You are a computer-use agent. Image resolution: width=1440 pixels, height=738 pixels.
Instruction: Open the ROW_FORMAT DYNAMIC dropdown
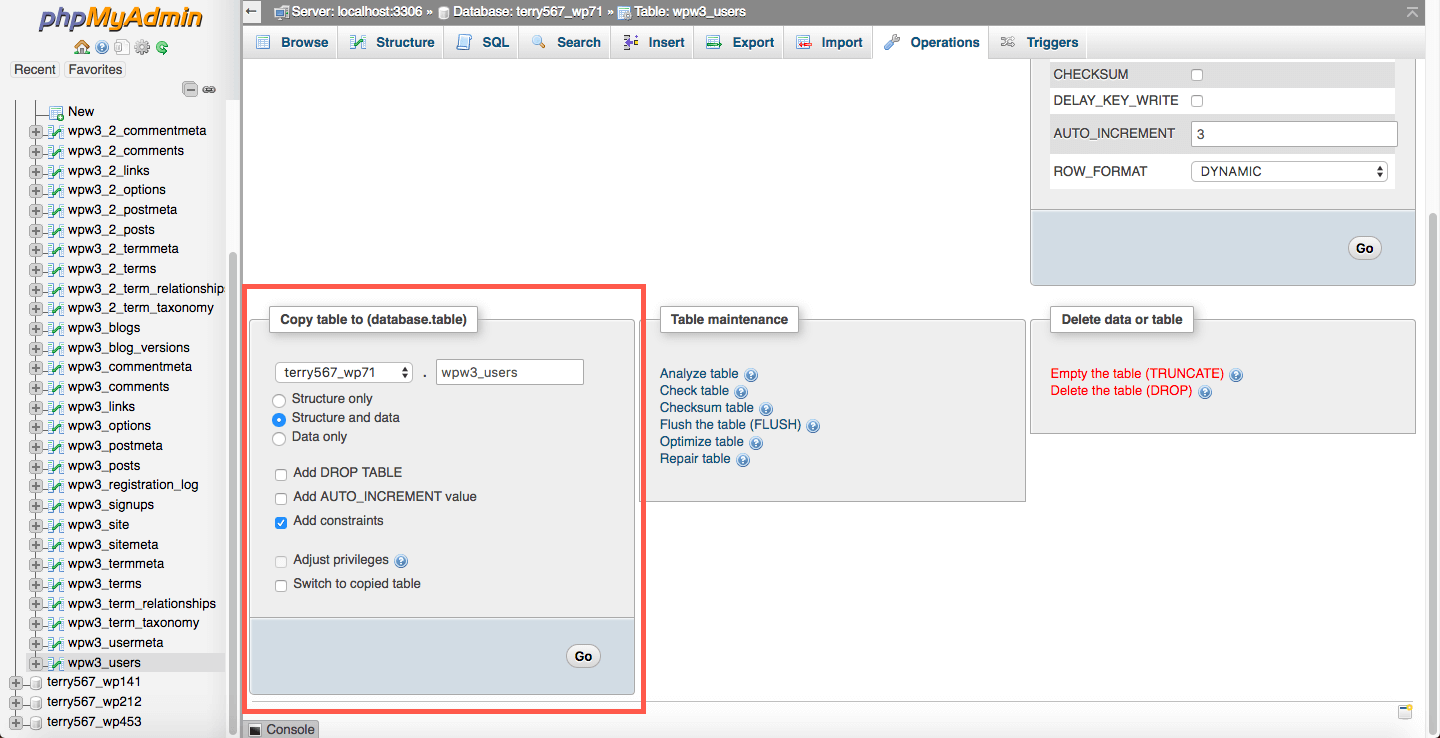(x=1289, y=171)
